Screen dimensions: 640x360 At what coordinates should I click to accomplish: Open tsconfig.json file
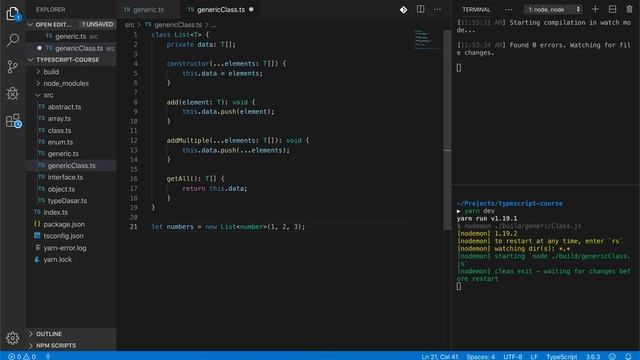[x=63, y=236]
